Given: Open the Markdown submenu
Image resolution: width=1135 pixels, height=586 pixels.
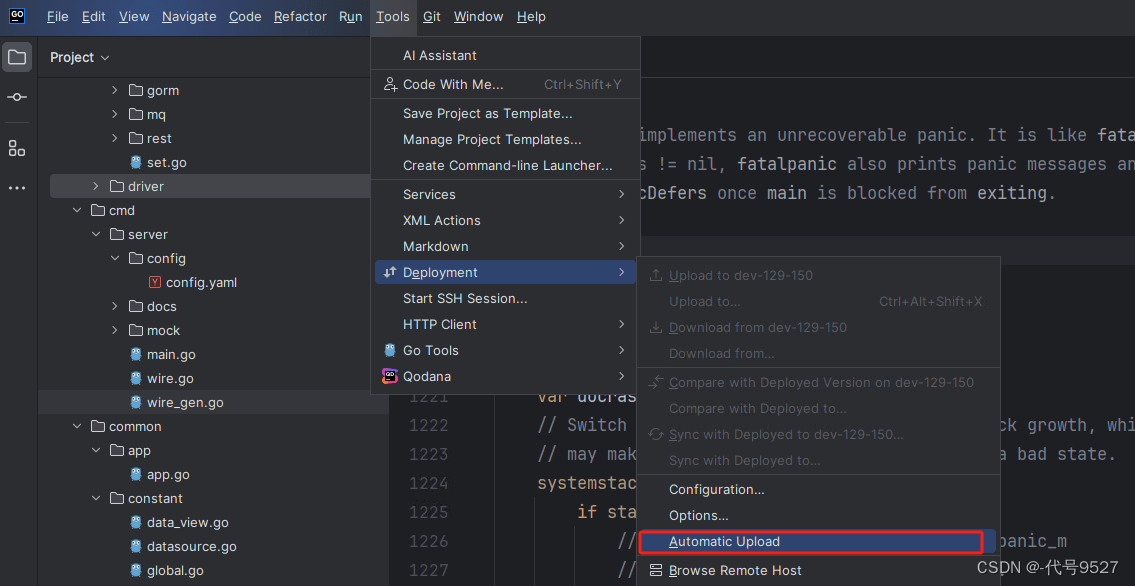Looking at the screenshot, I should [x=505, y=247].
